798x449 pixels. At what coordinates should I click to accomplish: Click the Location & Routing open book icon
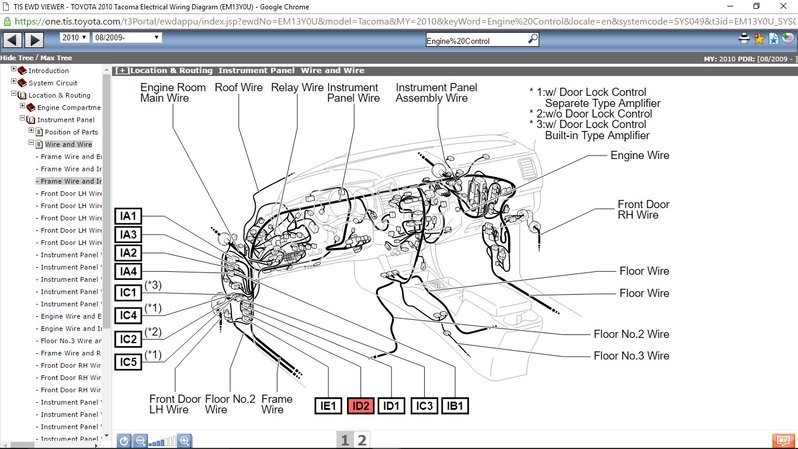tap(22, 95)
